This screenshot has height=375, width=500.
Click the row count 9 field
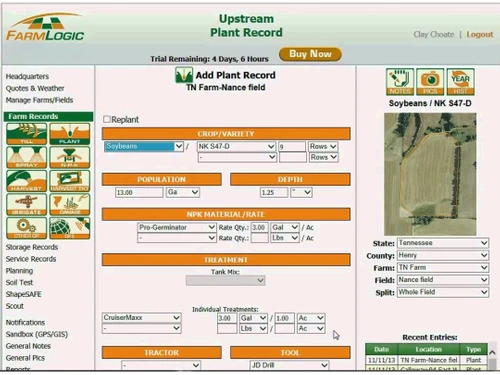click(292, 146)
